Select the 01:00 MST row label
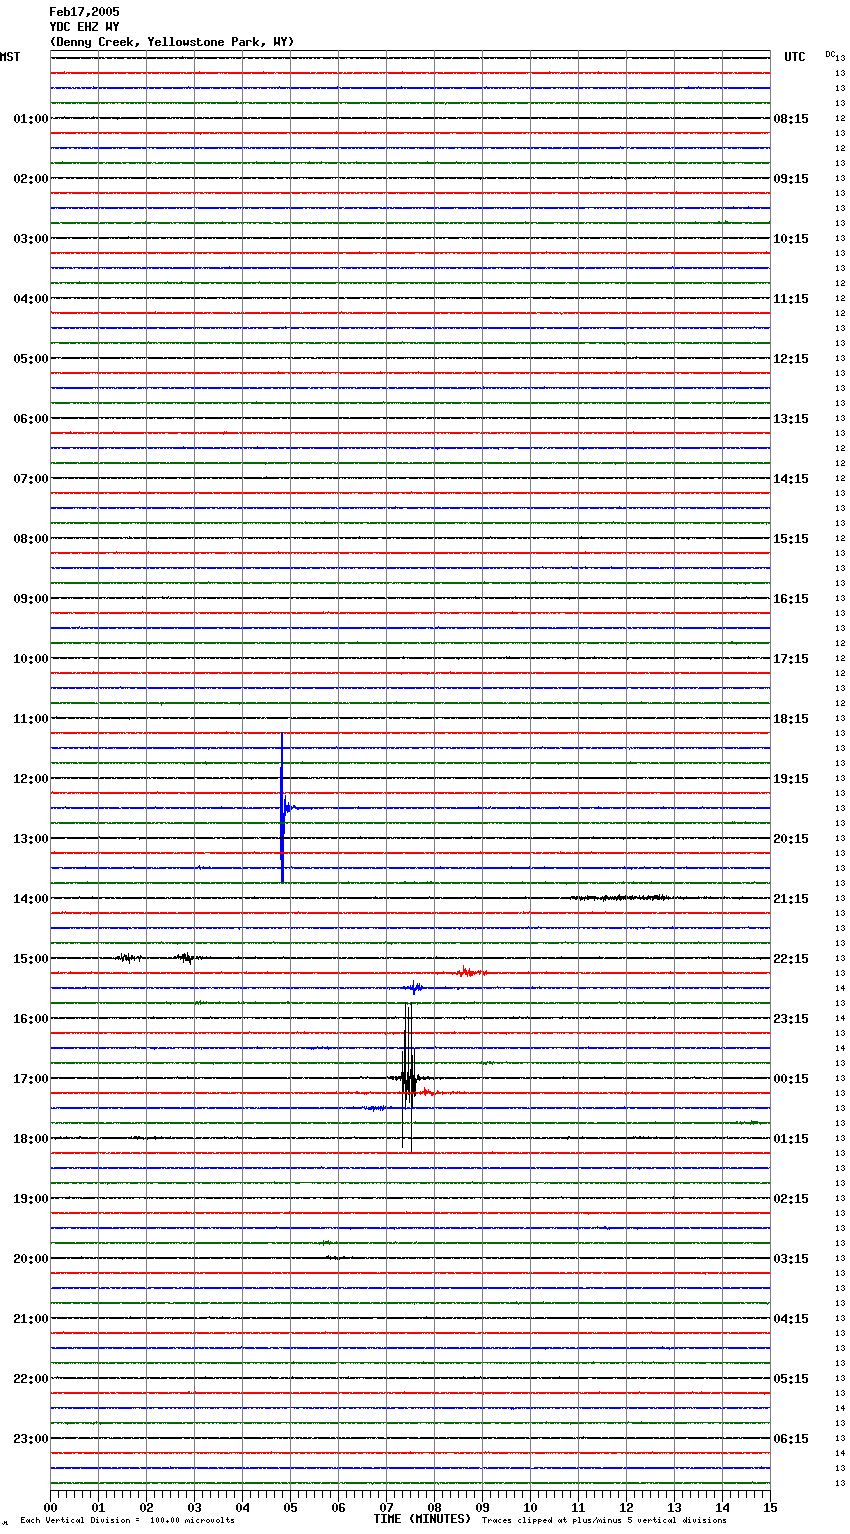Image resolution: width=850 pixels, height=1534 pixels. (x=30, y=119)
